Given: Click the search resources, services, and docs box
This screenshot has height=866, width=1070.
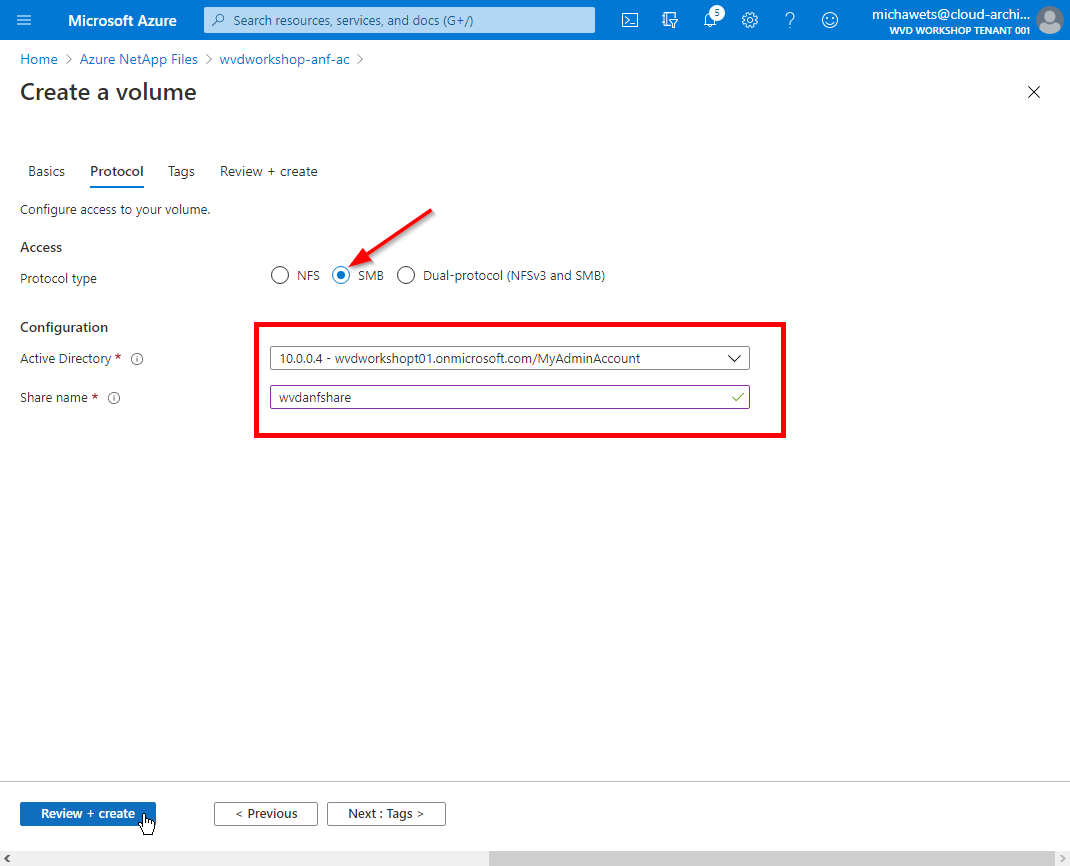Looking at the screenshot, I should (x=399, y=20).
